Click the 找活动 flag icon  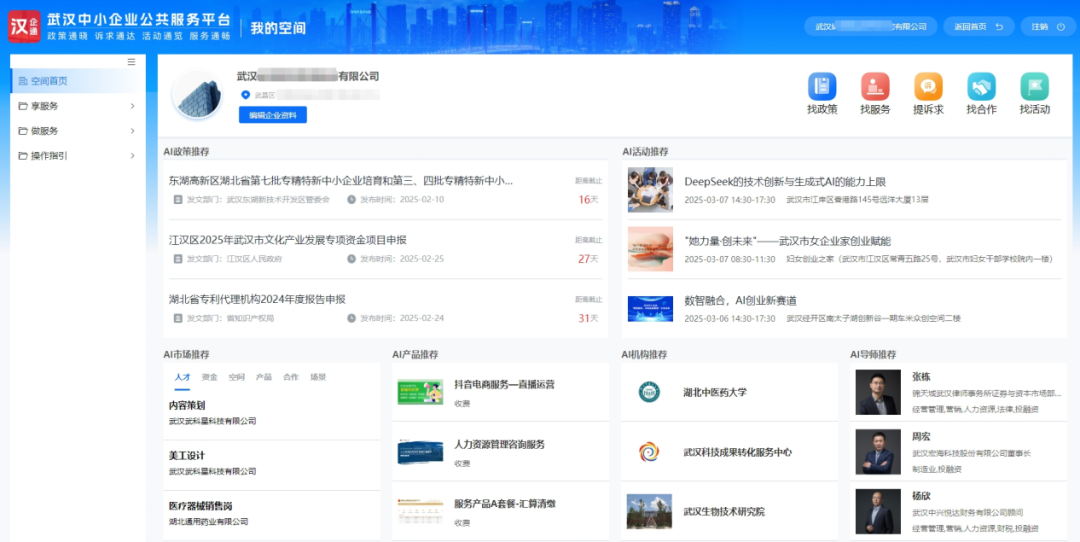click(x=1034, y=87)
